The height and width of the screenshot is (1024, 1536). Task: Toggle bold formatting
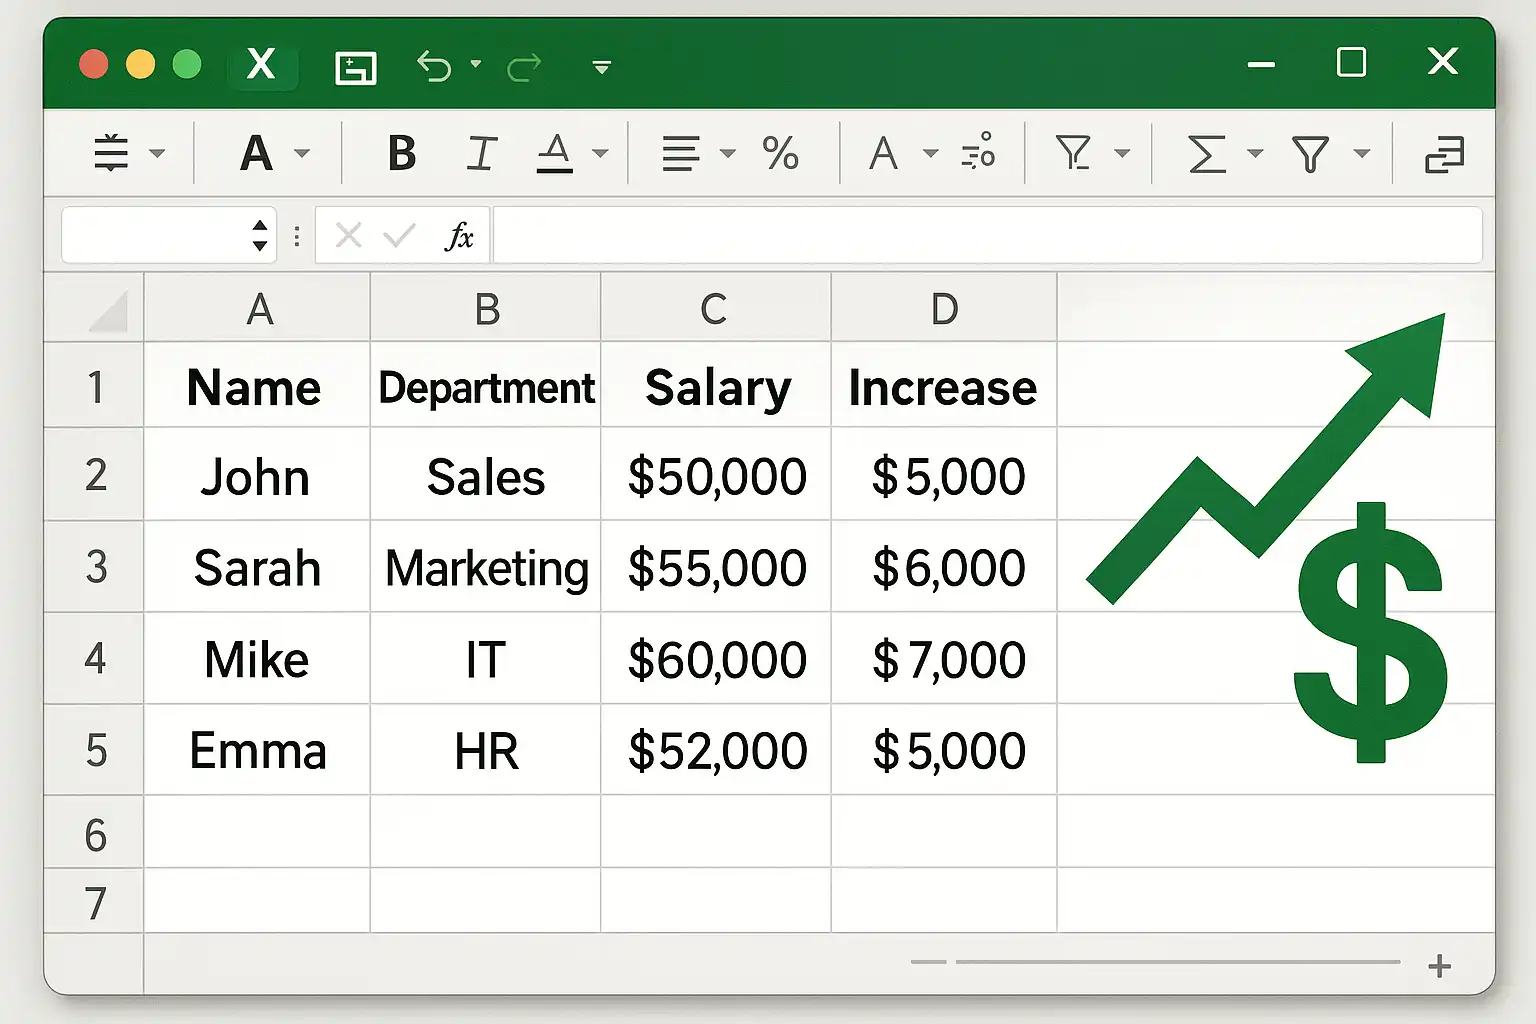pos(402,154)
